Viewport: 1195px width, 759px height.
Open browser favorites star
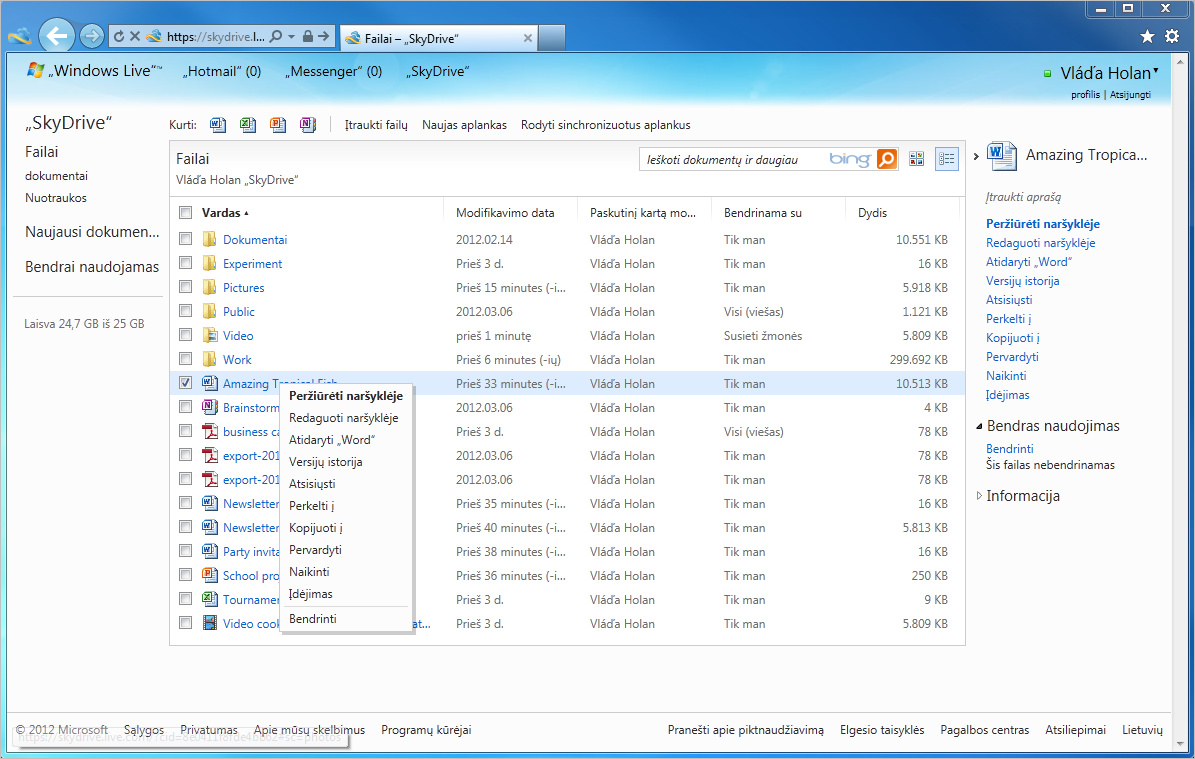tap(1147, 36)
